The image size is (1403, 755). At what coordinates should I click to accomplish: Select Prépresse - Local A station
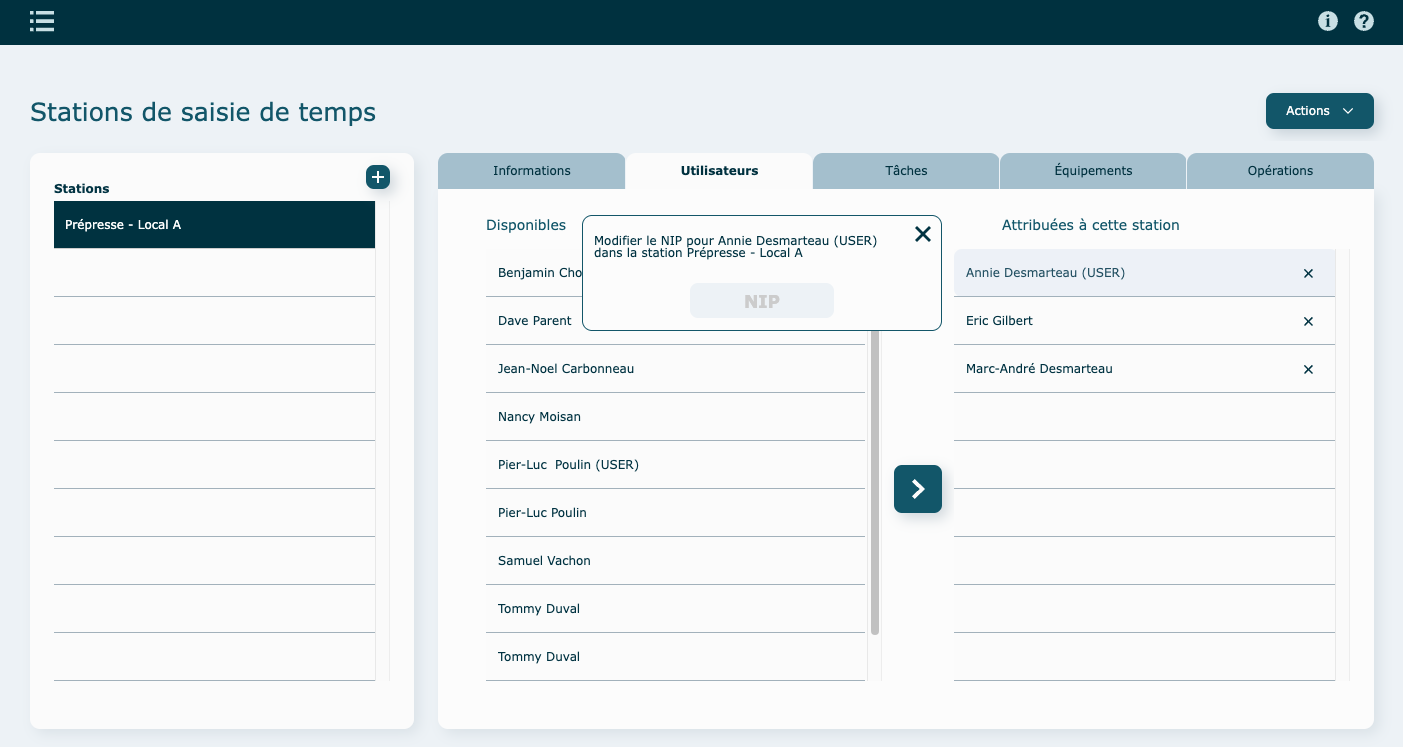(x=214, y=225)
